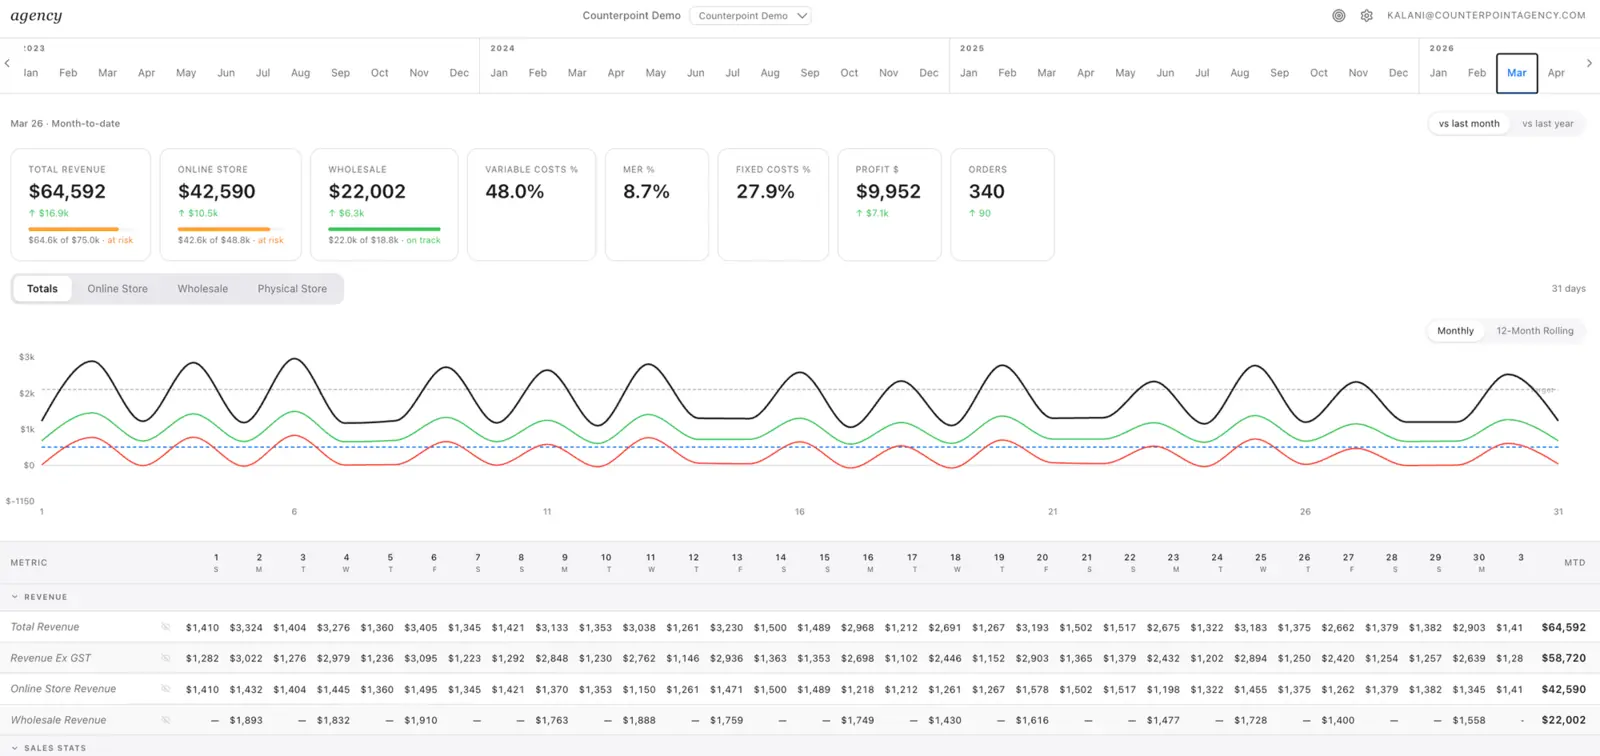1600x756 pixels.
Task: Choose the vs last month comparison
Action: click(x=1469, y=124)
